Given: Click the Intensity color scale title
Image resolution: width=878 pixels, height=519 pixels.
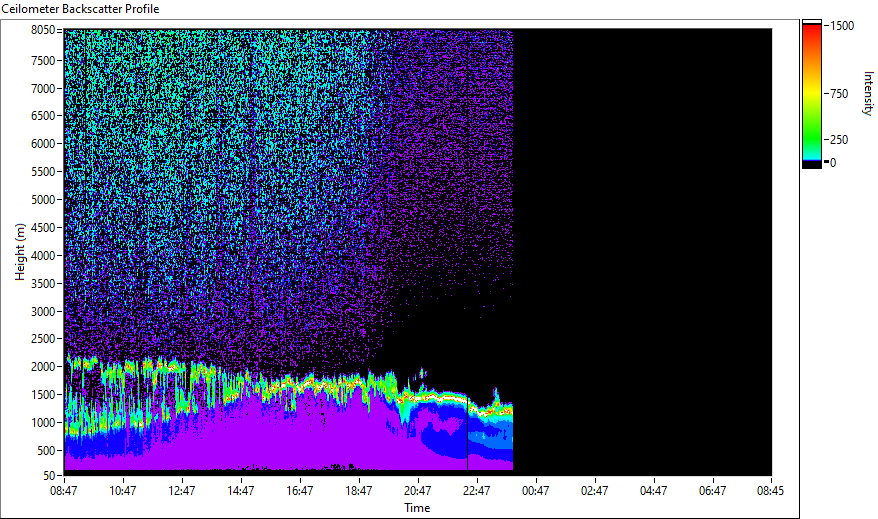Looking at the screenshot, I should pyautogui.click(x=868, y=93).
